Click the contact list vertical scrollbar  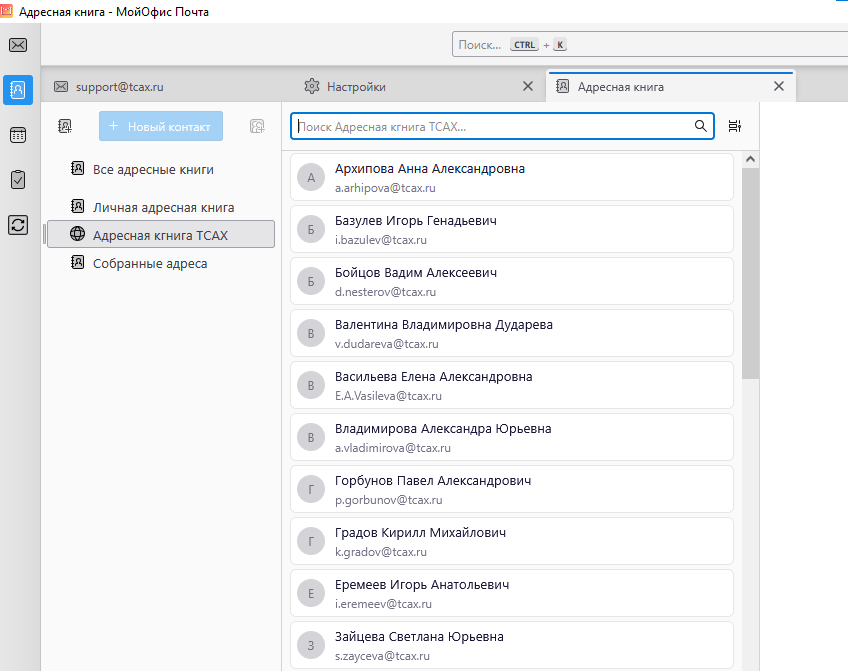click(x=750, y=270)
